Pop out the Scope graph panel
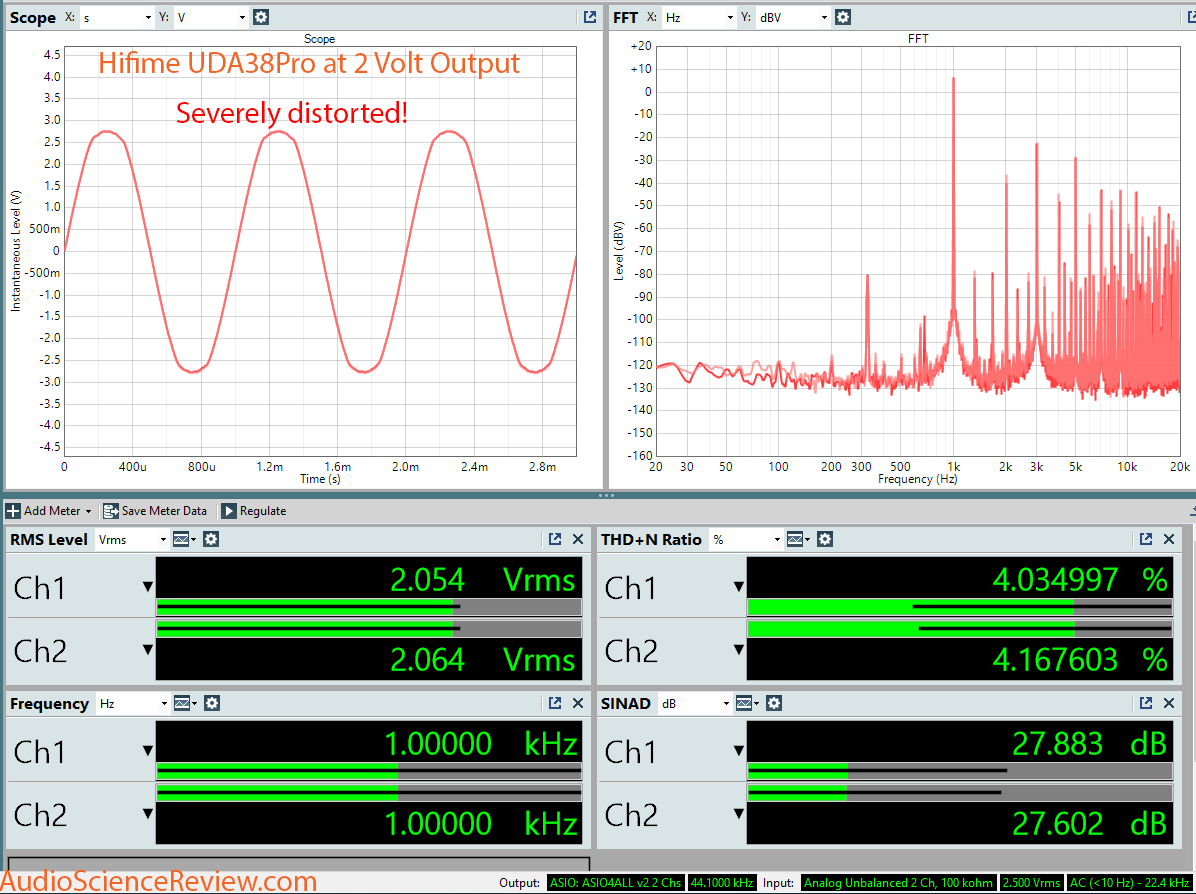1196x894 pixels. pyautogui.click(x=590, y=17)
